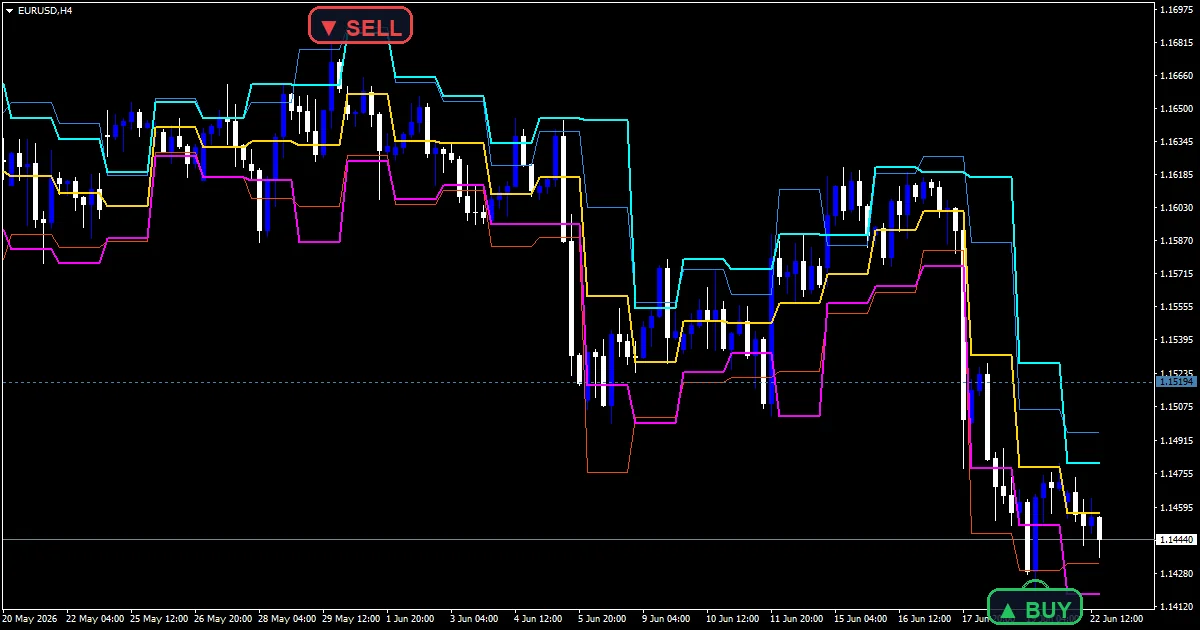Click the 1.16345 price scale value
1200x630 pixels.
click(1176, 142)
